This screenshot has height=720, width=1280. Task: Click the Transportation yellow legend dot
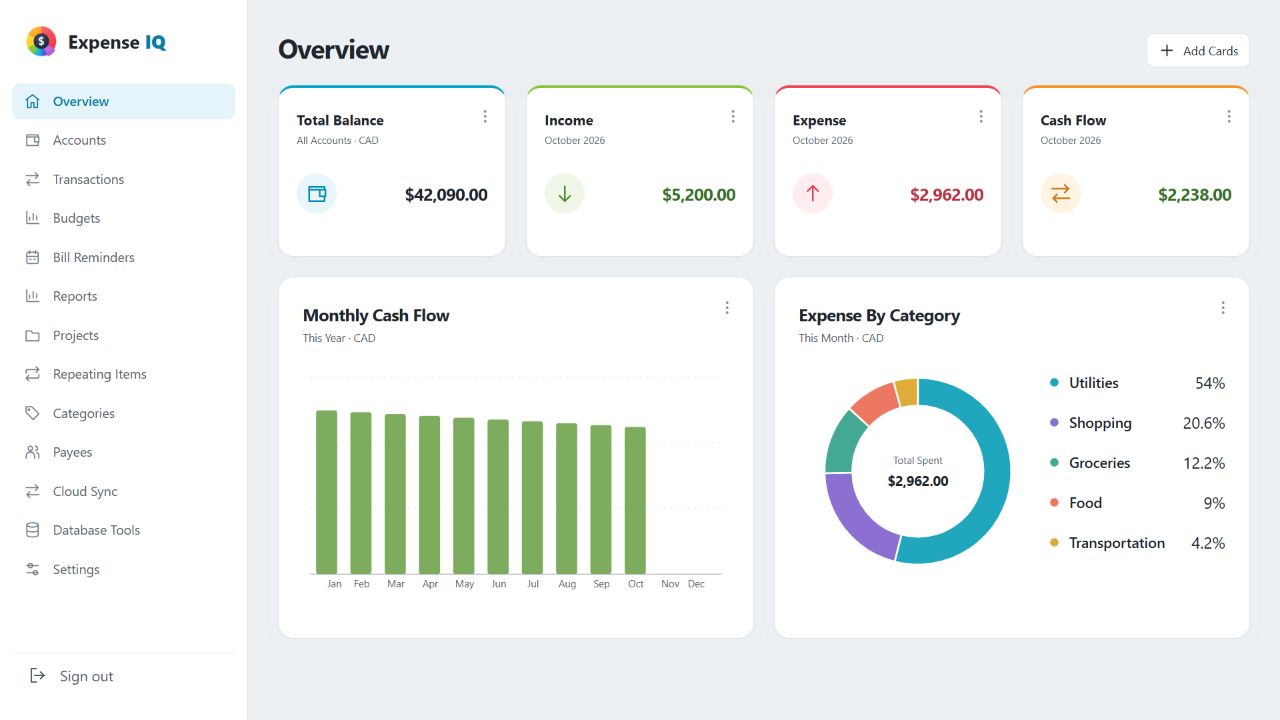1054,543
